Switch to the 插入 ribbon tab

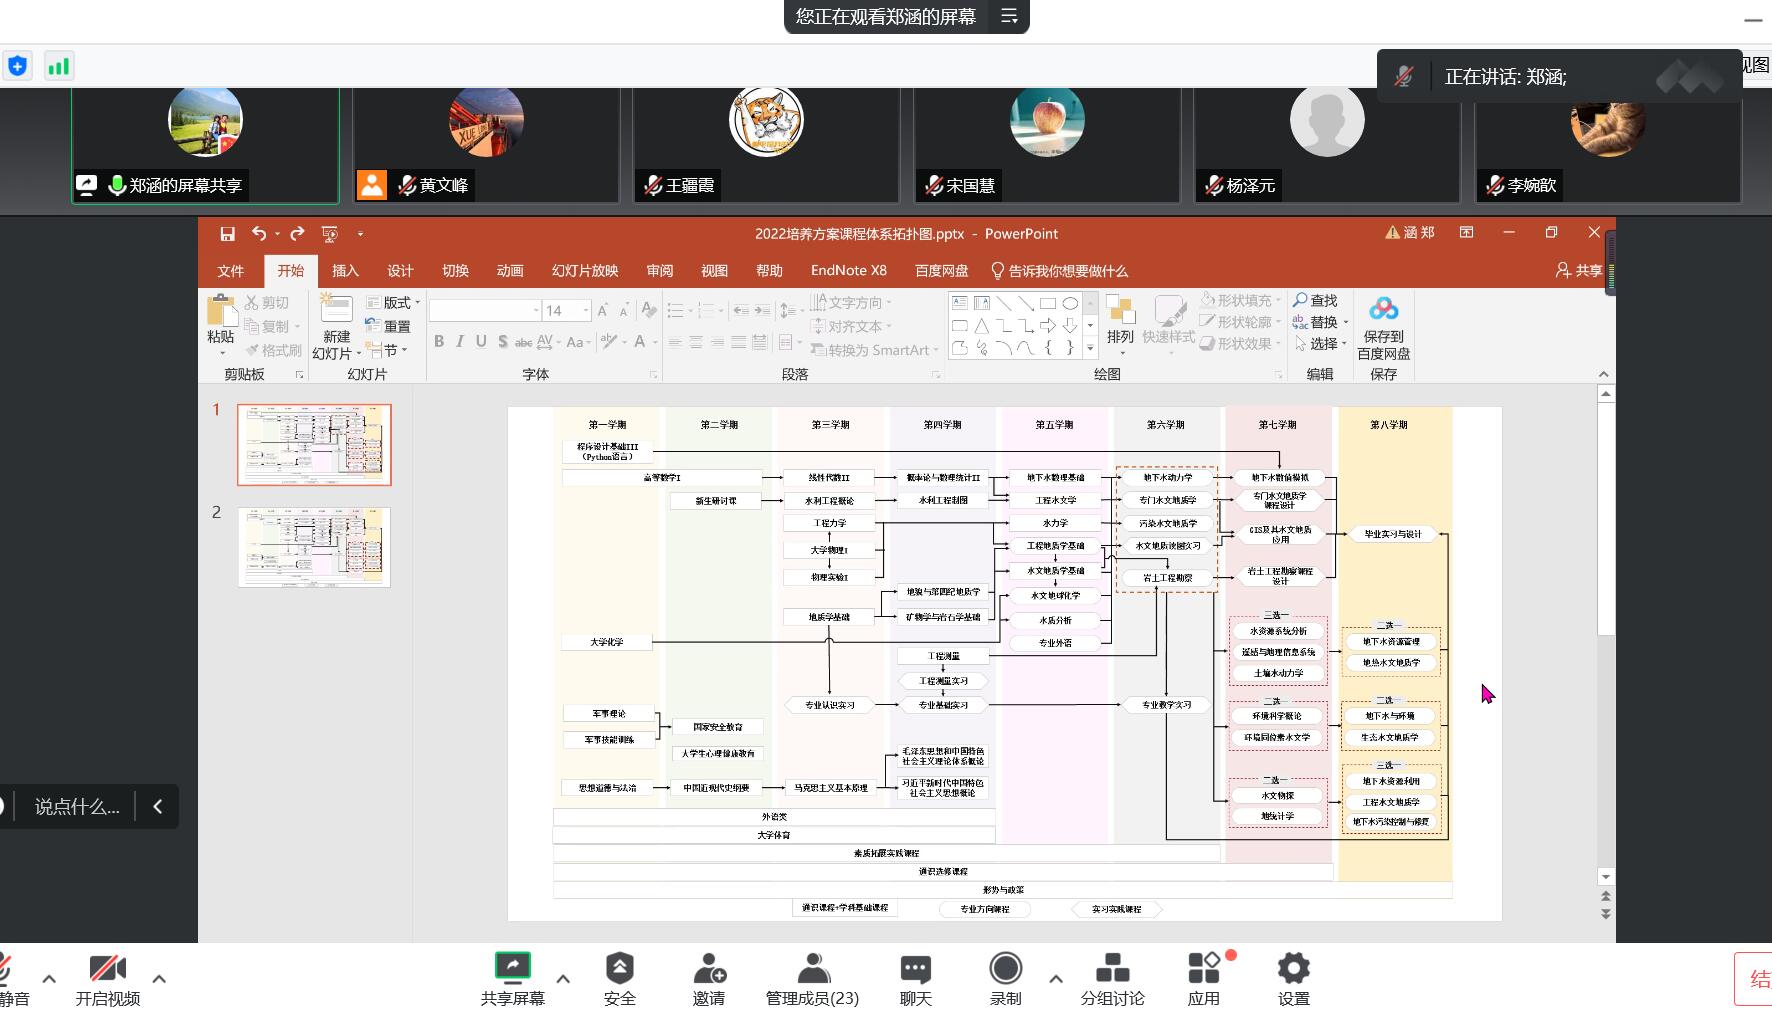pos(345,271)
